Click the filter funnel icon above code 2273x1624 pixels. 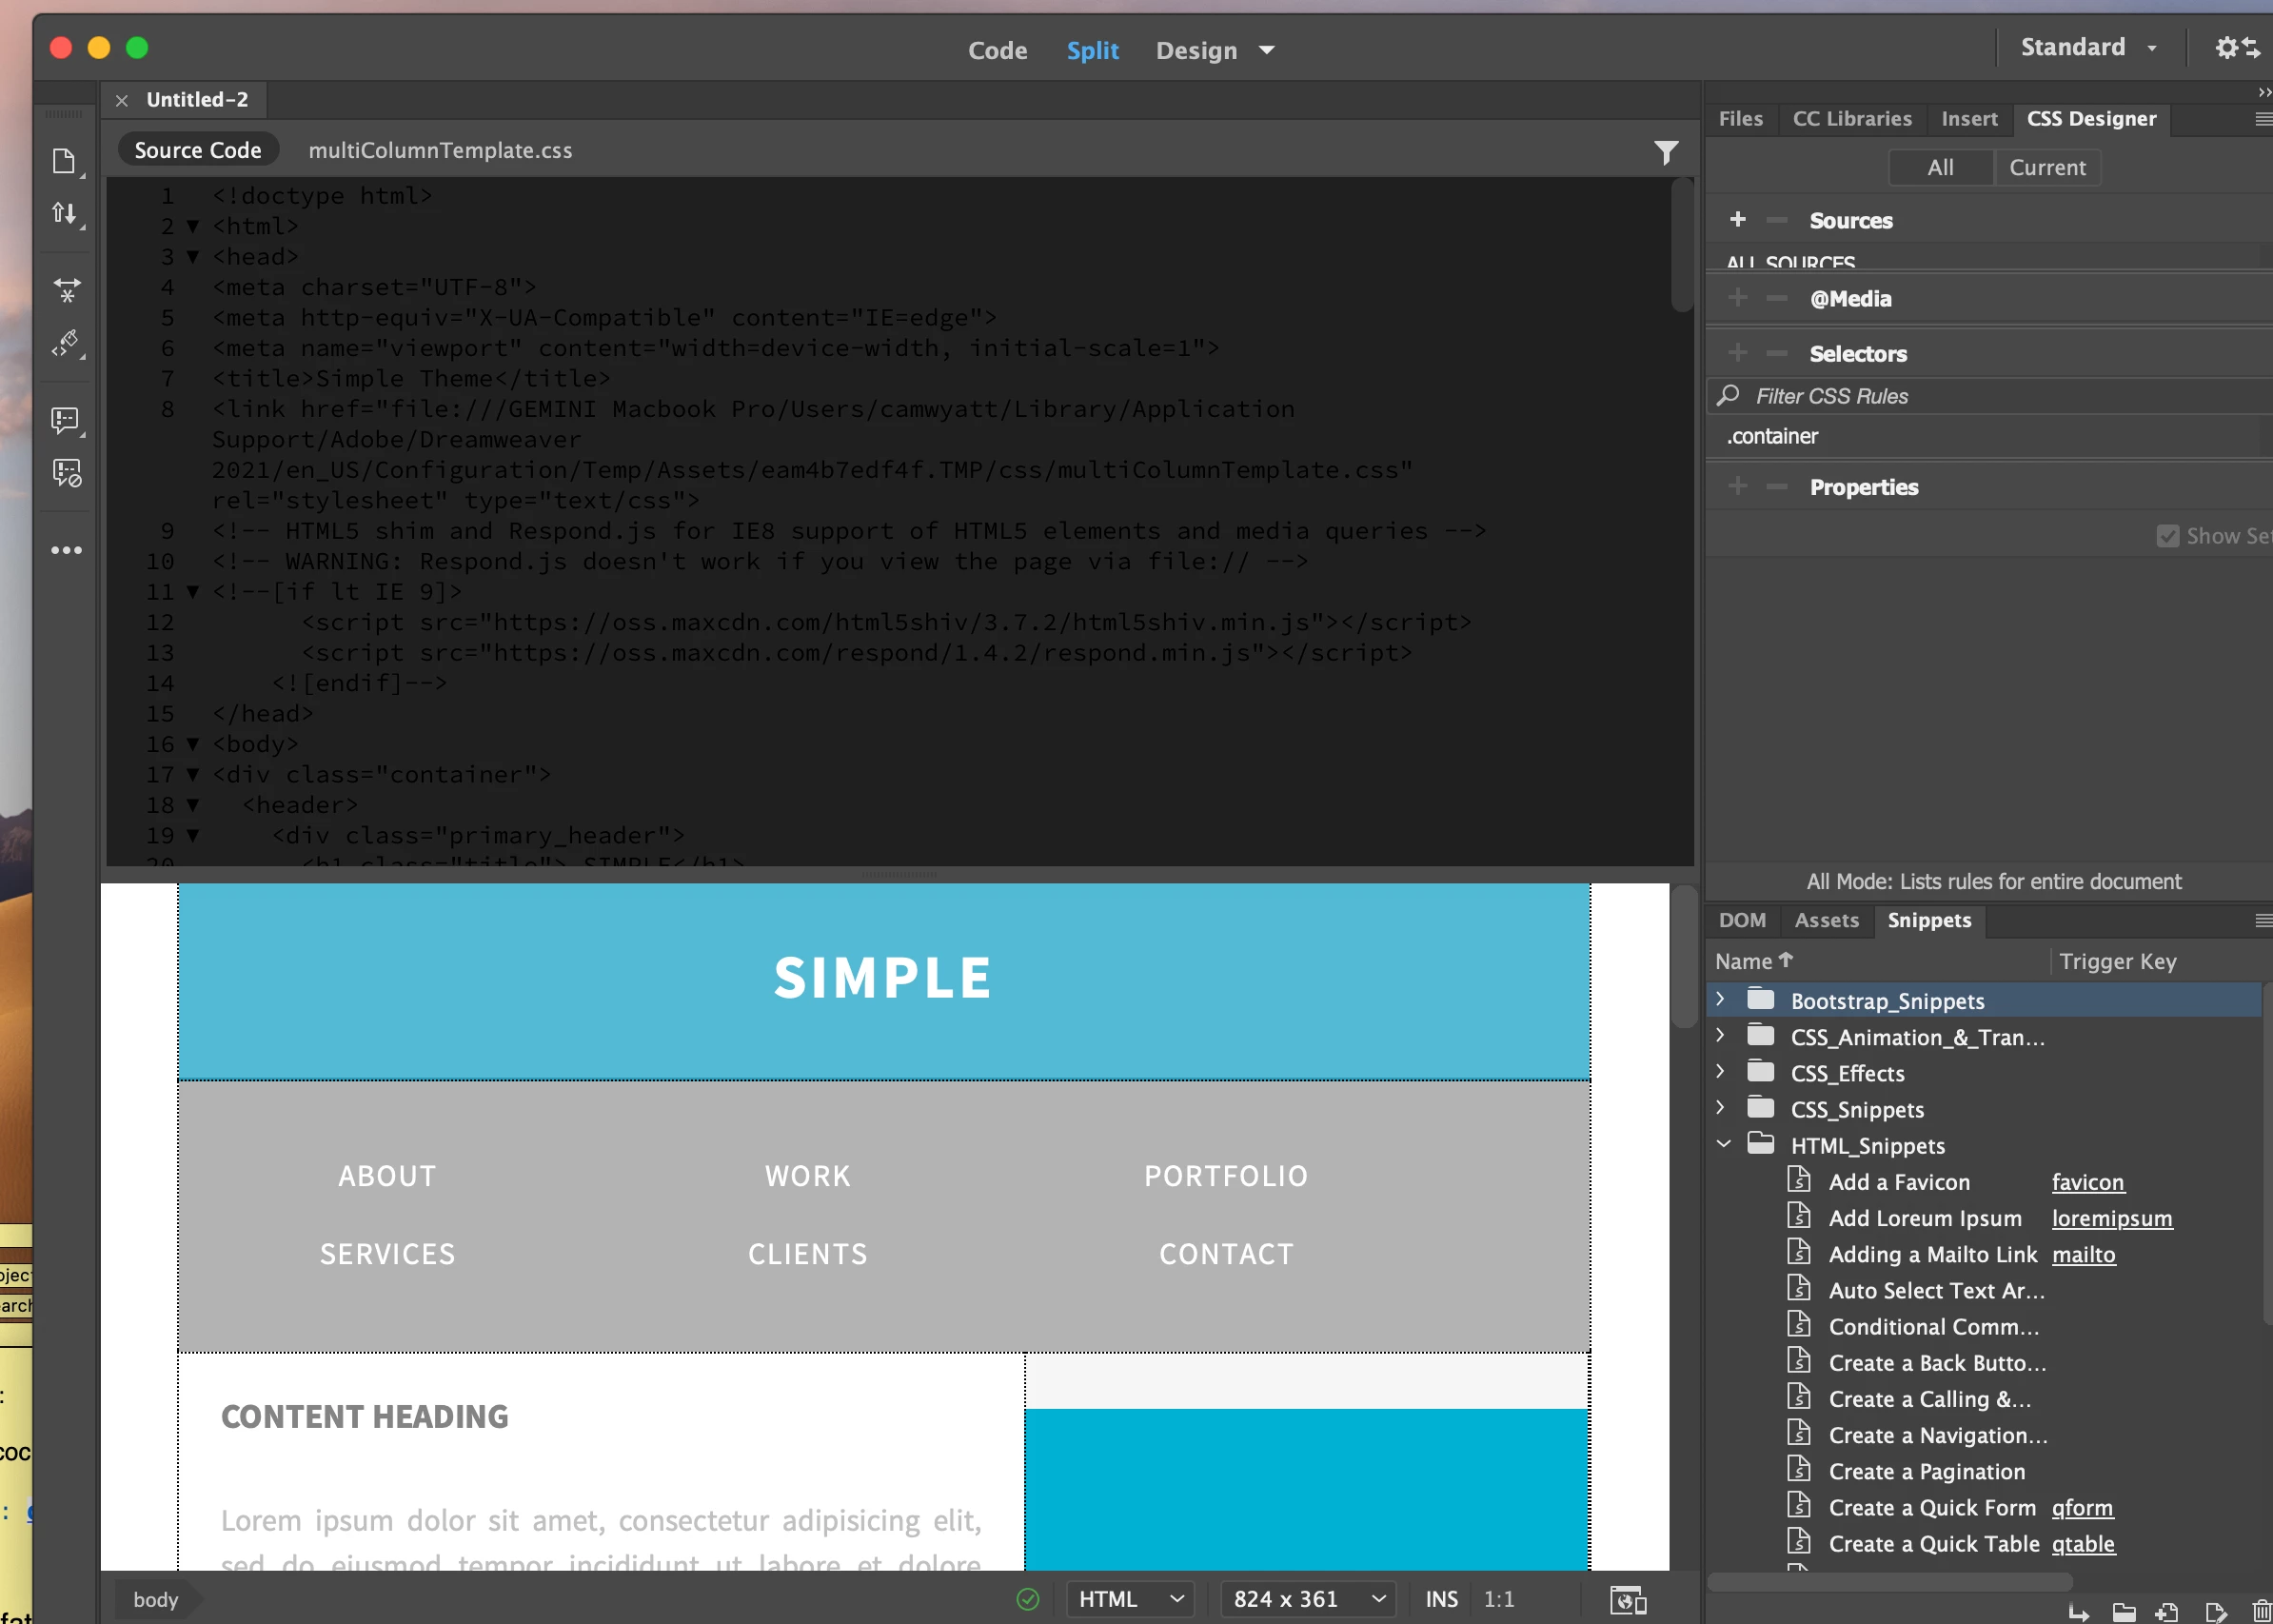pyautogui.click(x=1665, y=152)
